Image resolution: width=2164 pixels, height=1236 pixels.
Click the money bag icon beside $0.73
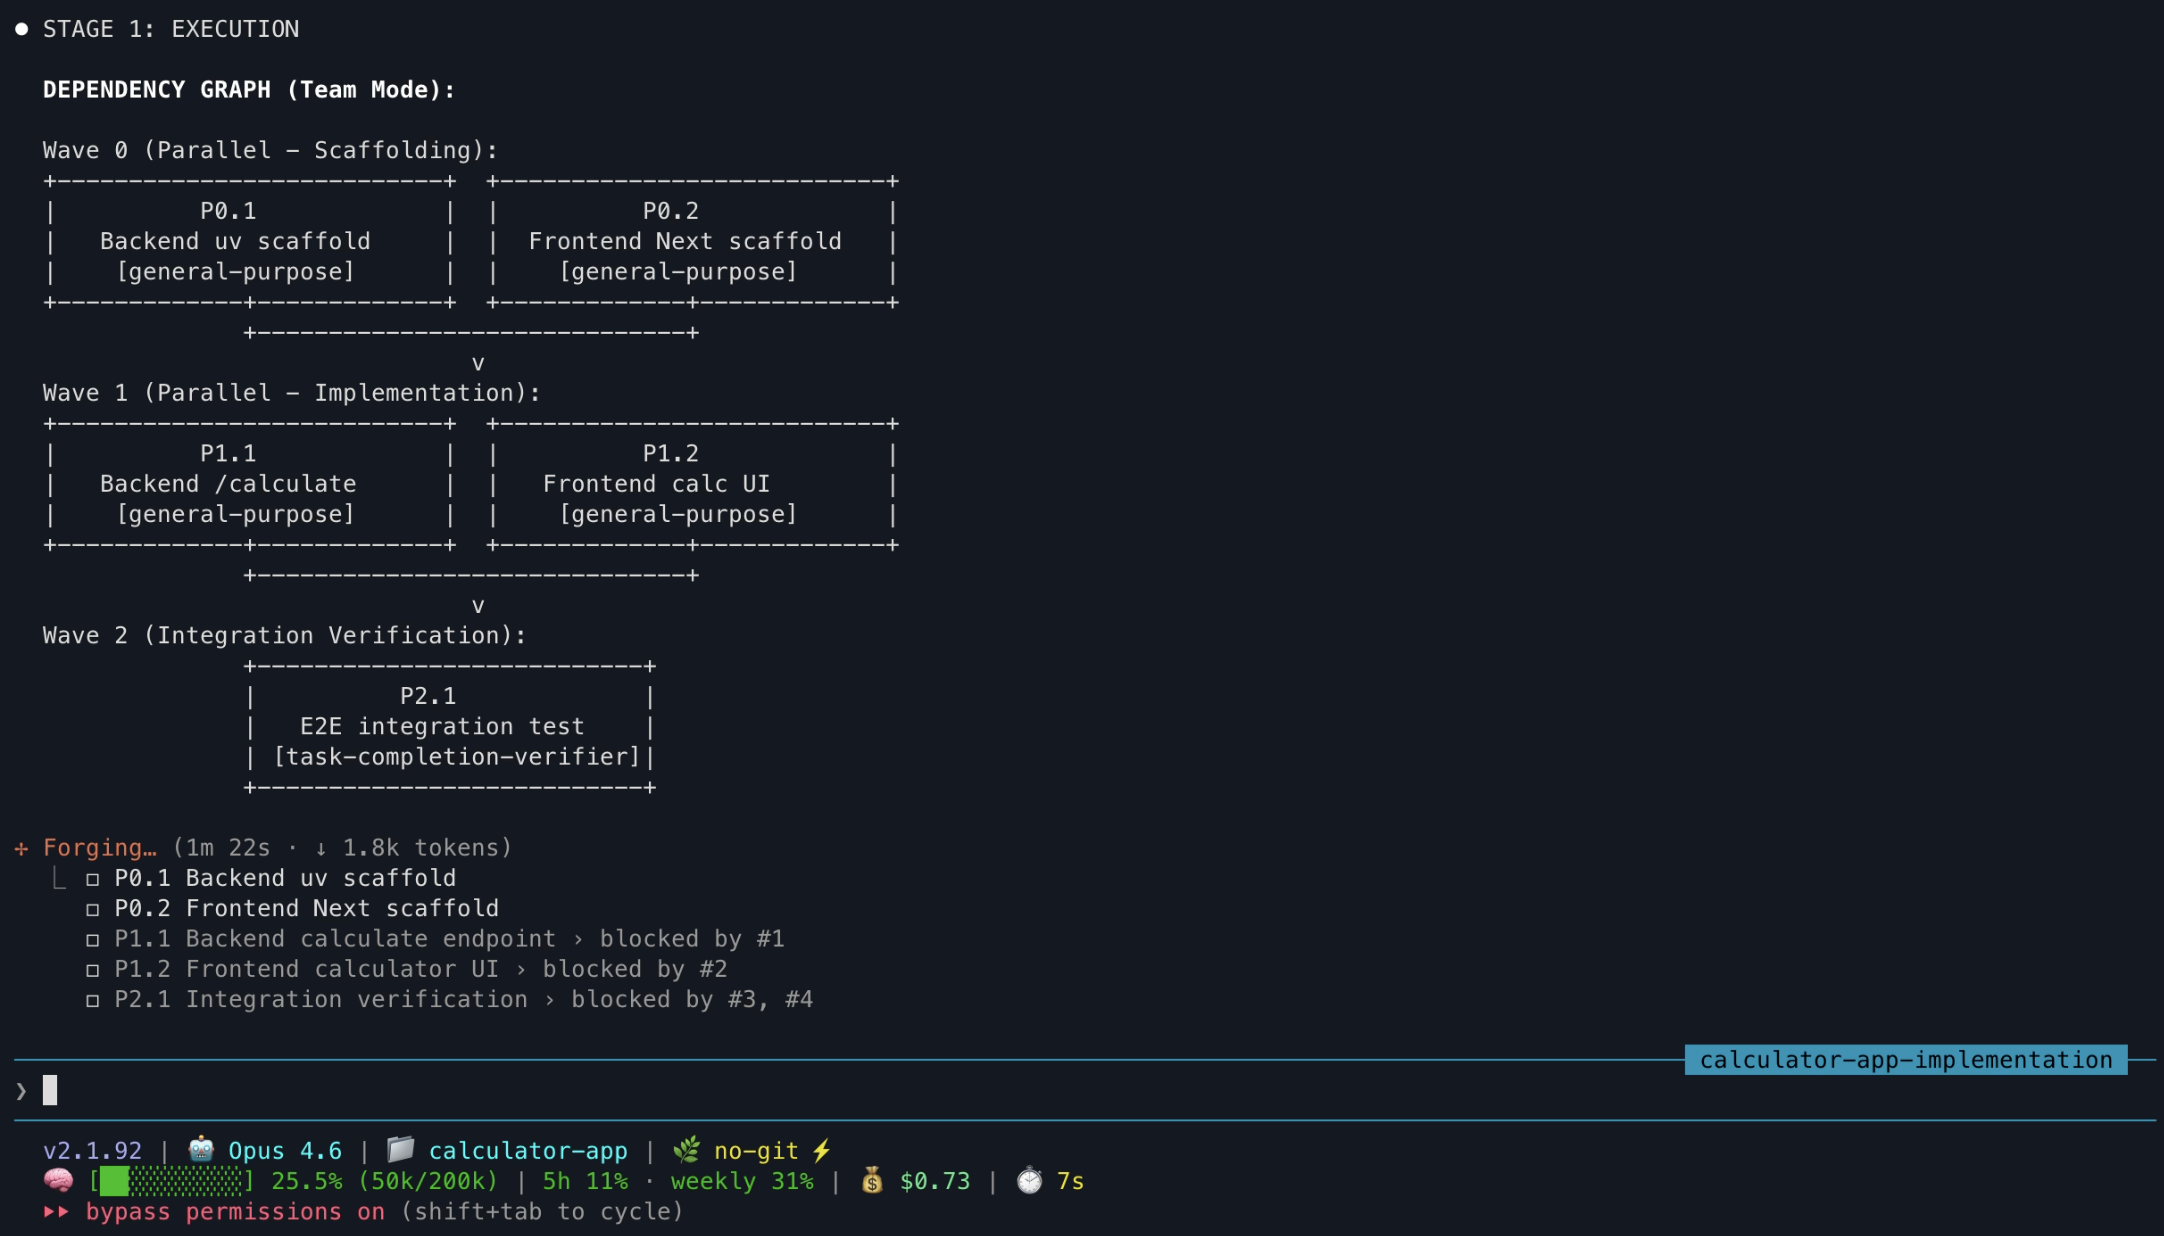872,1181
